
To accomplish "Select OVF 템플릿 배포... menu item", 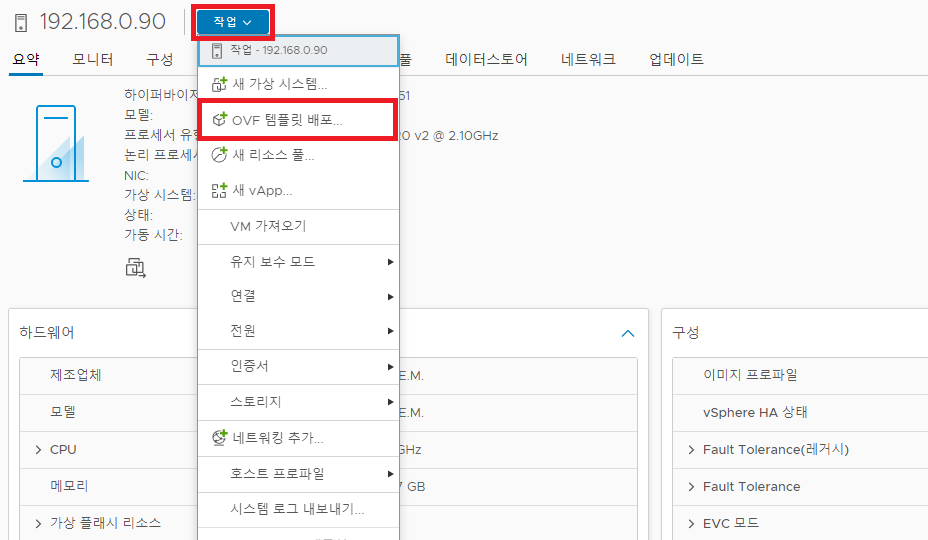I will coord(298,120).
